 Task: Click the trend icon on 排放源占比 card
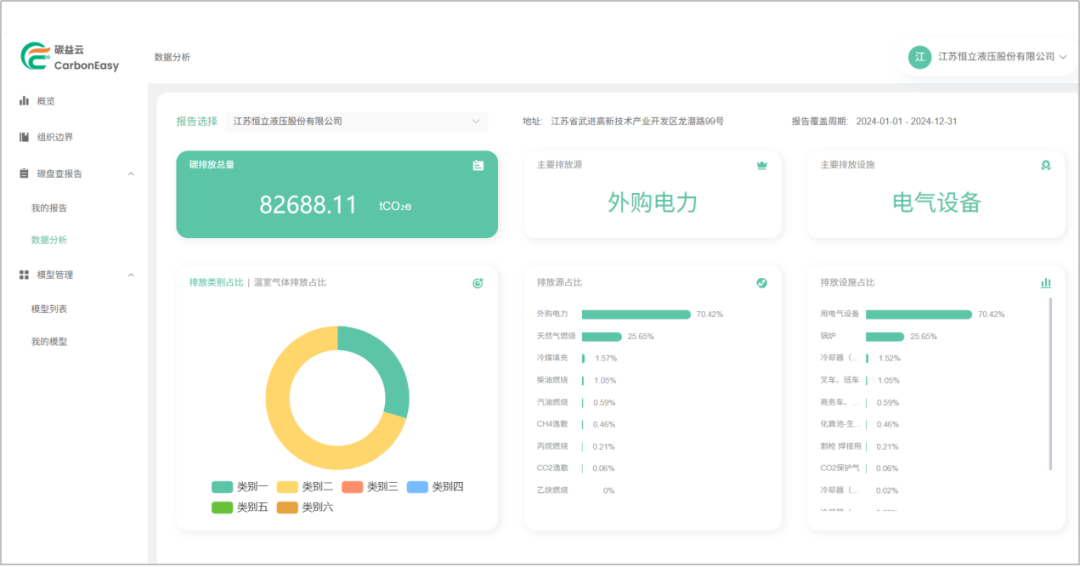[x=762, y=283]
